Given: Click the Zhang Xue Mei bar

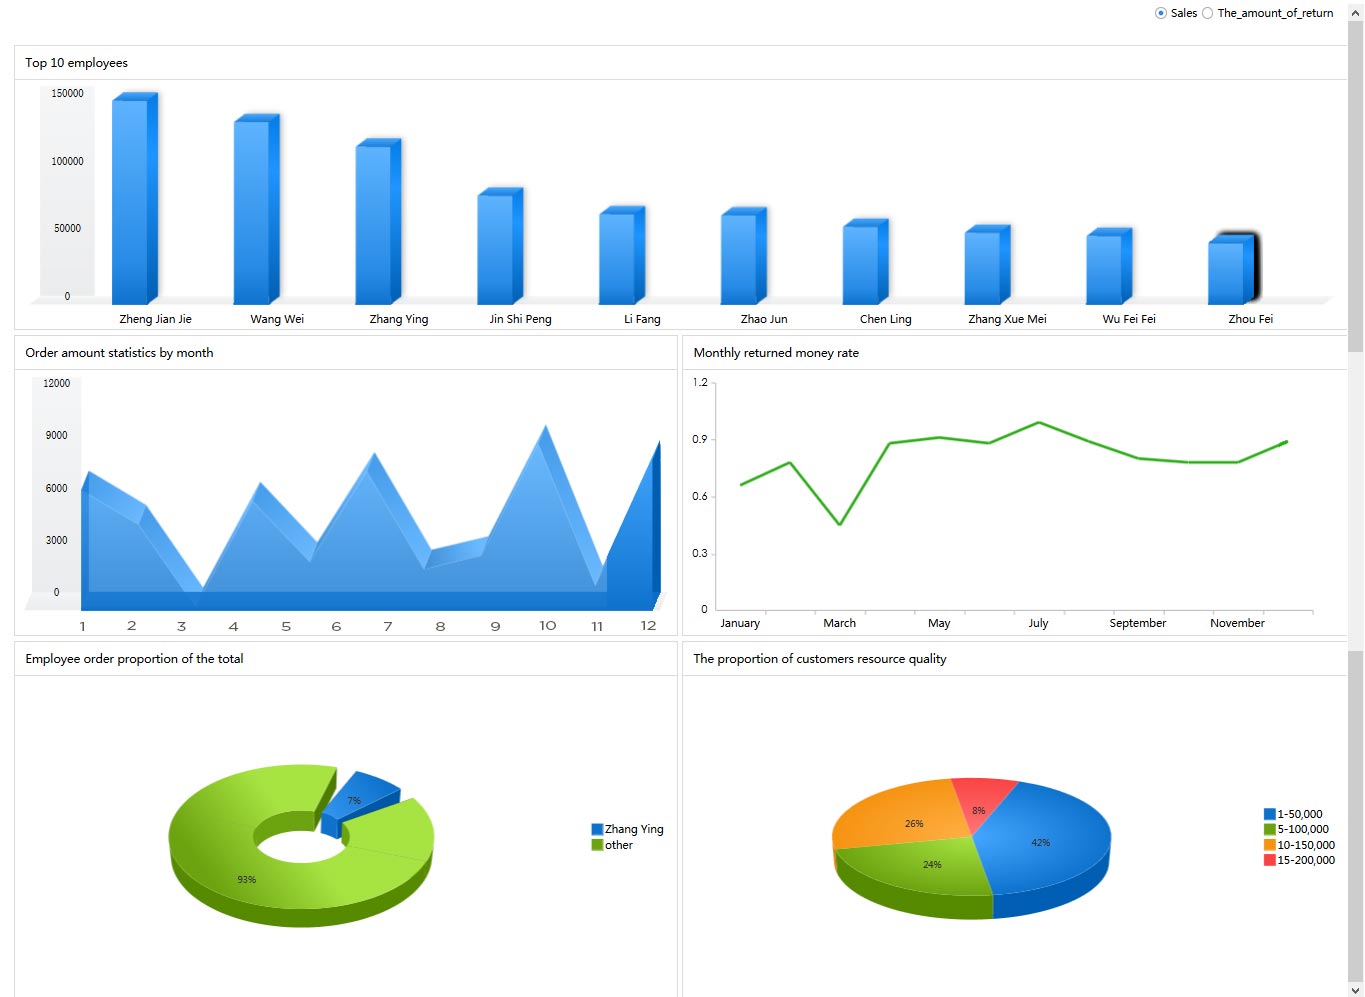Looking at the screenshot, I should (x=987, y=265).
